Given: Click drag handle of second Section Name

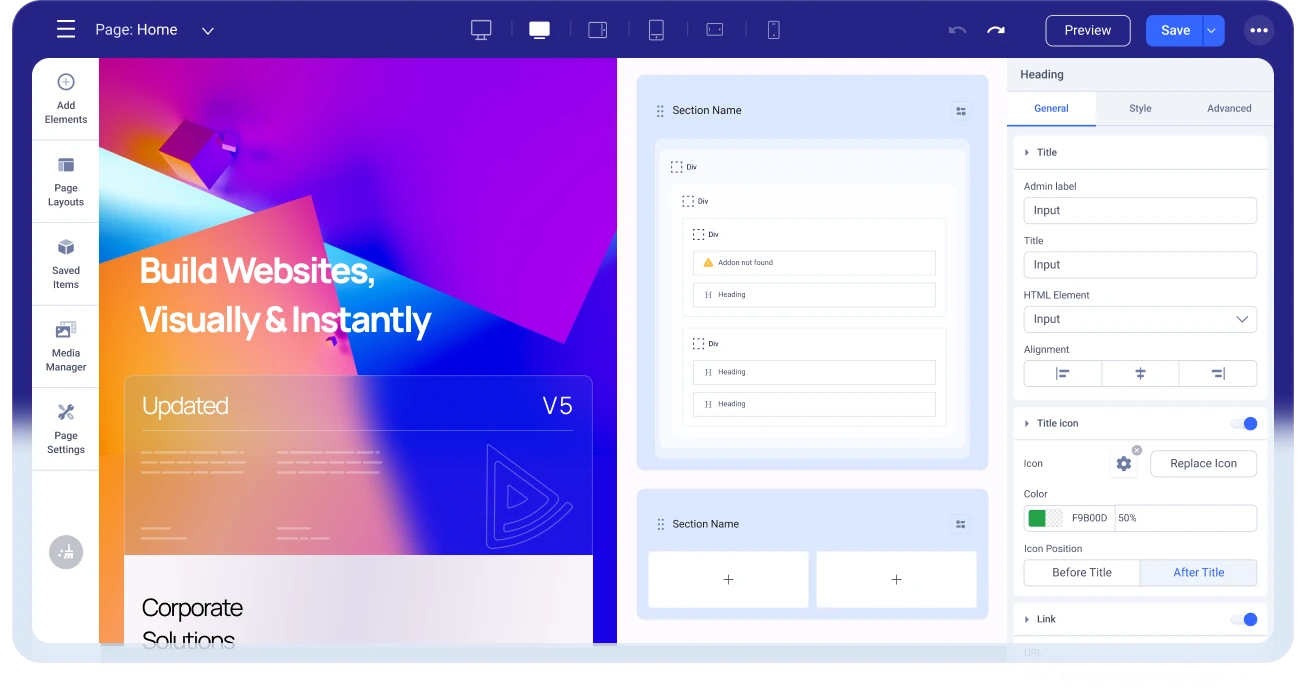Looking at the screenshot, I should pyautogui.click(x=660, y=524).
